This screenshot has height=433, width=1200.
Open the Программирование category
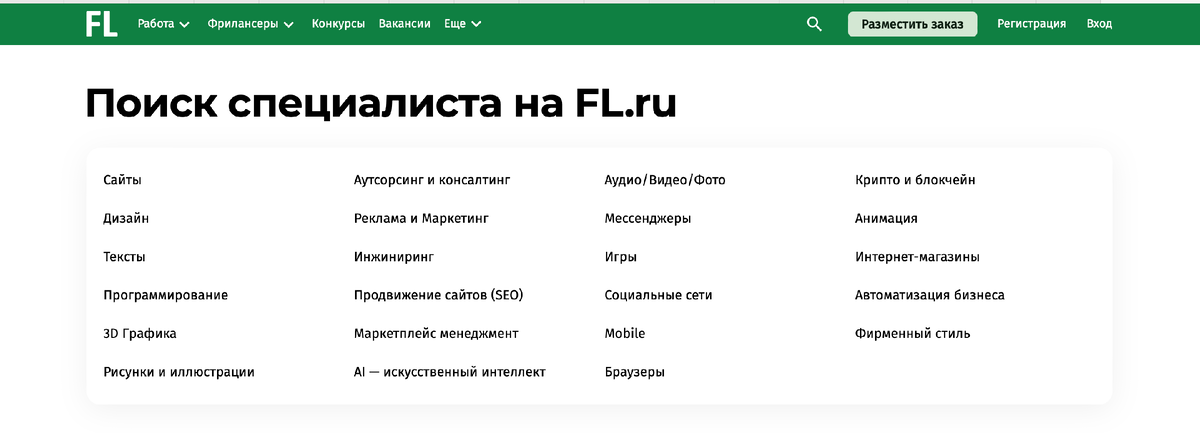(165, 295)
